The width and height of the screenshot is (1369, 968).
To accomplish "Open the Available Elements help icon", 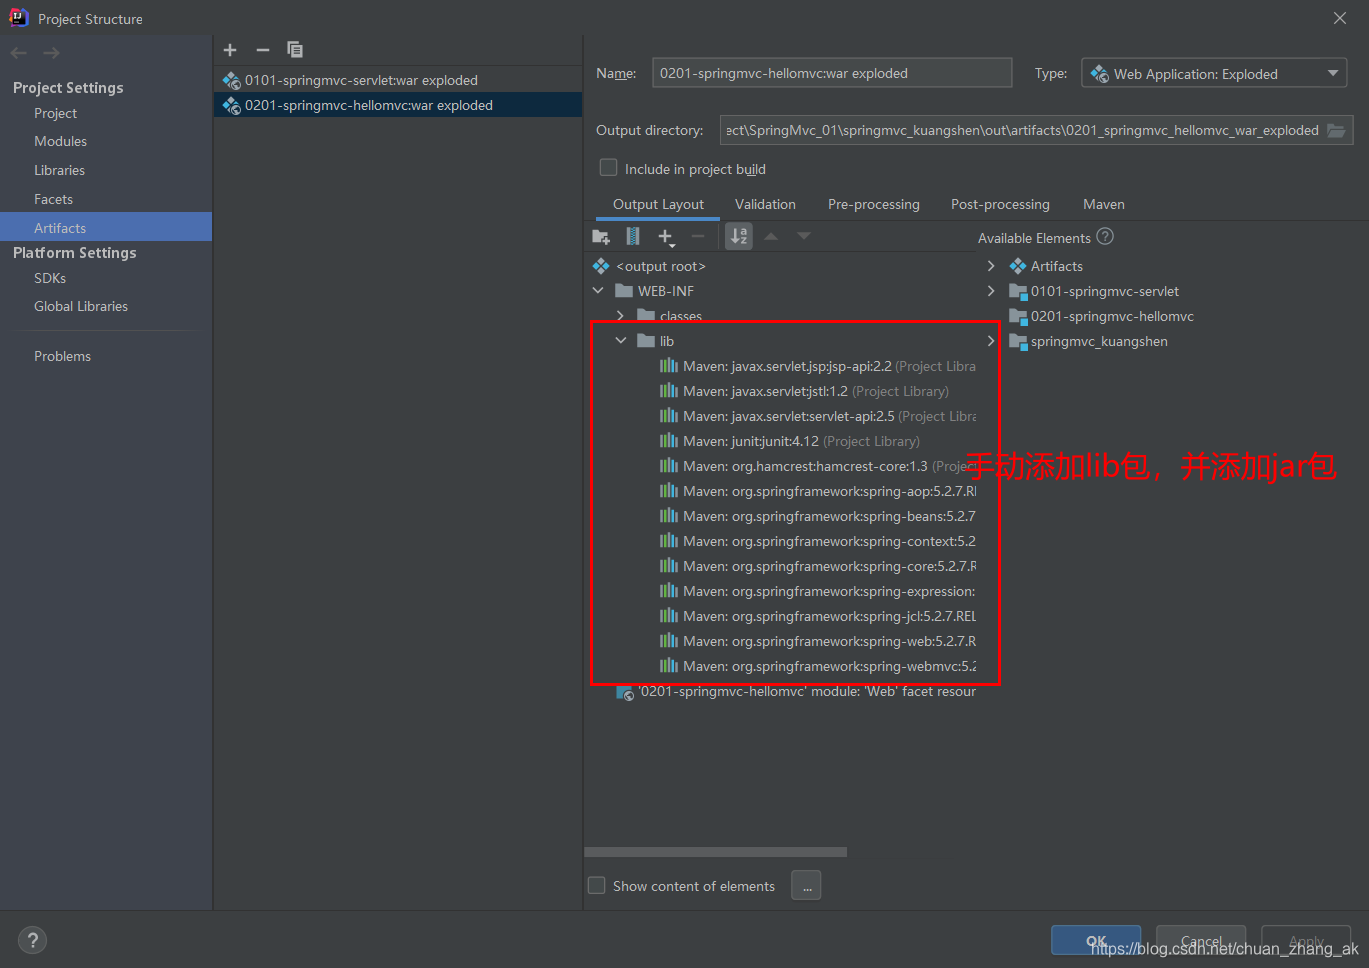I will coord(1105,237).
